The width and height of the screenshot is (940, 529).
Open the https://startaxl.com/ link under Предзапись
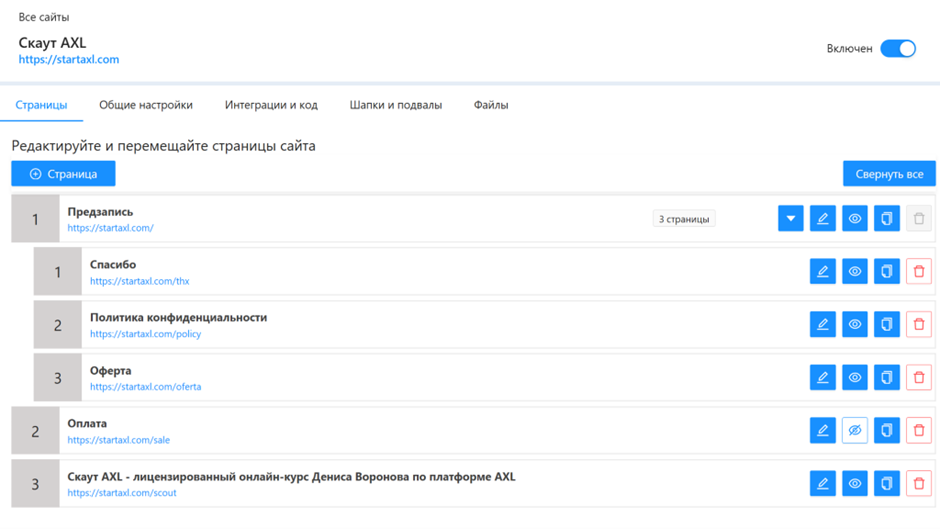point(110,228)
